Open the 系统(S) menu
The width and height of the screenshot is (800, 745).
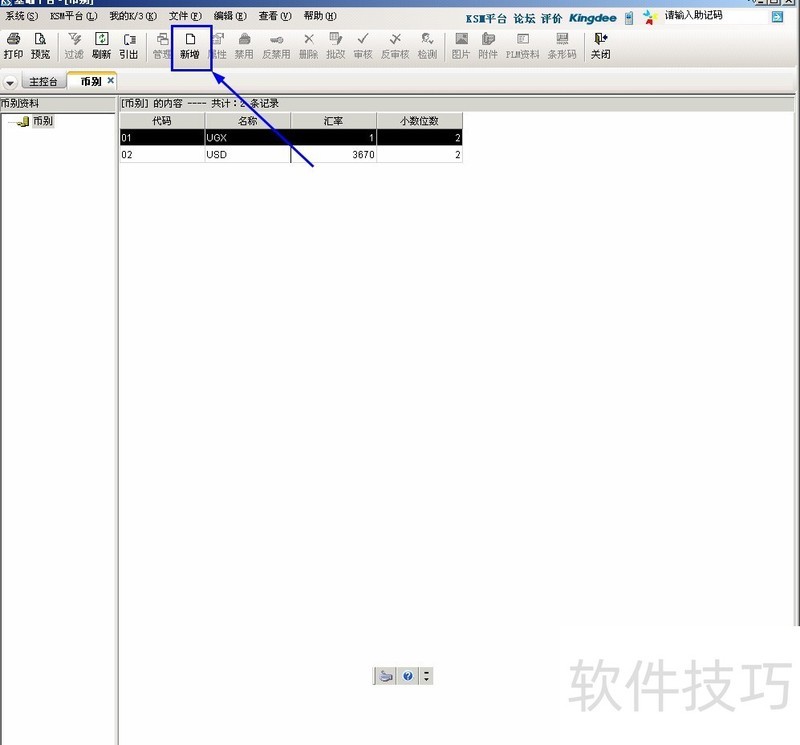coord(21,16)
